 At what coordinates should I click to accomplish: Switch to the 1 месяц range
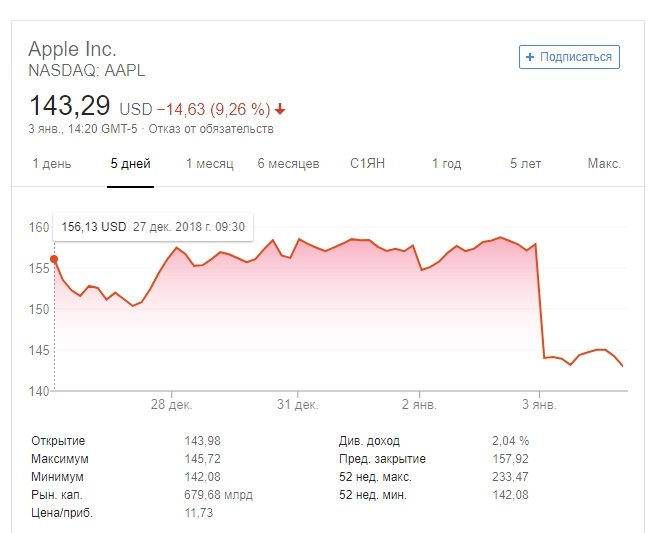[209, 164]
